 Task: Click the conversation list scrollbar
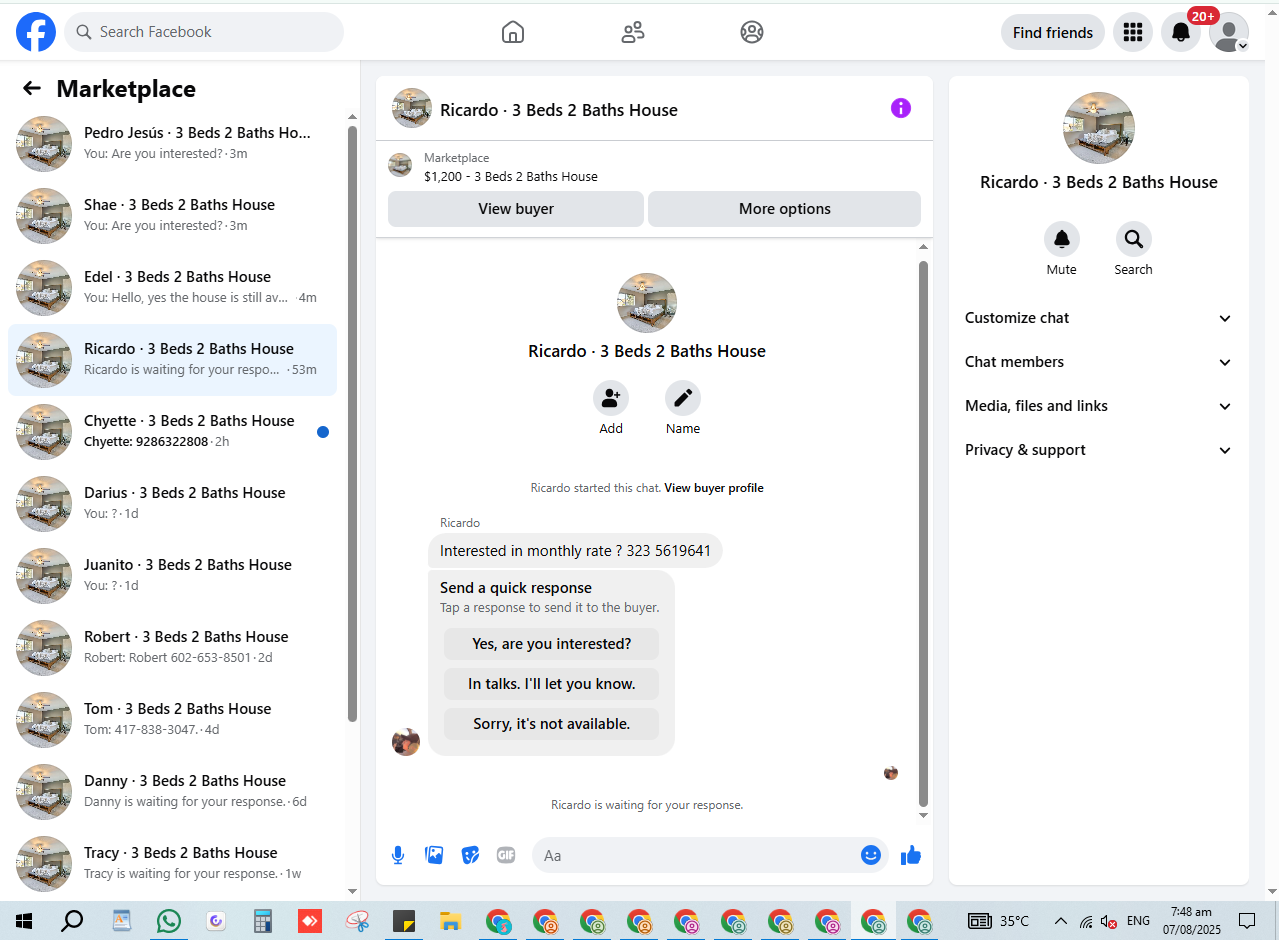point(352,424)
